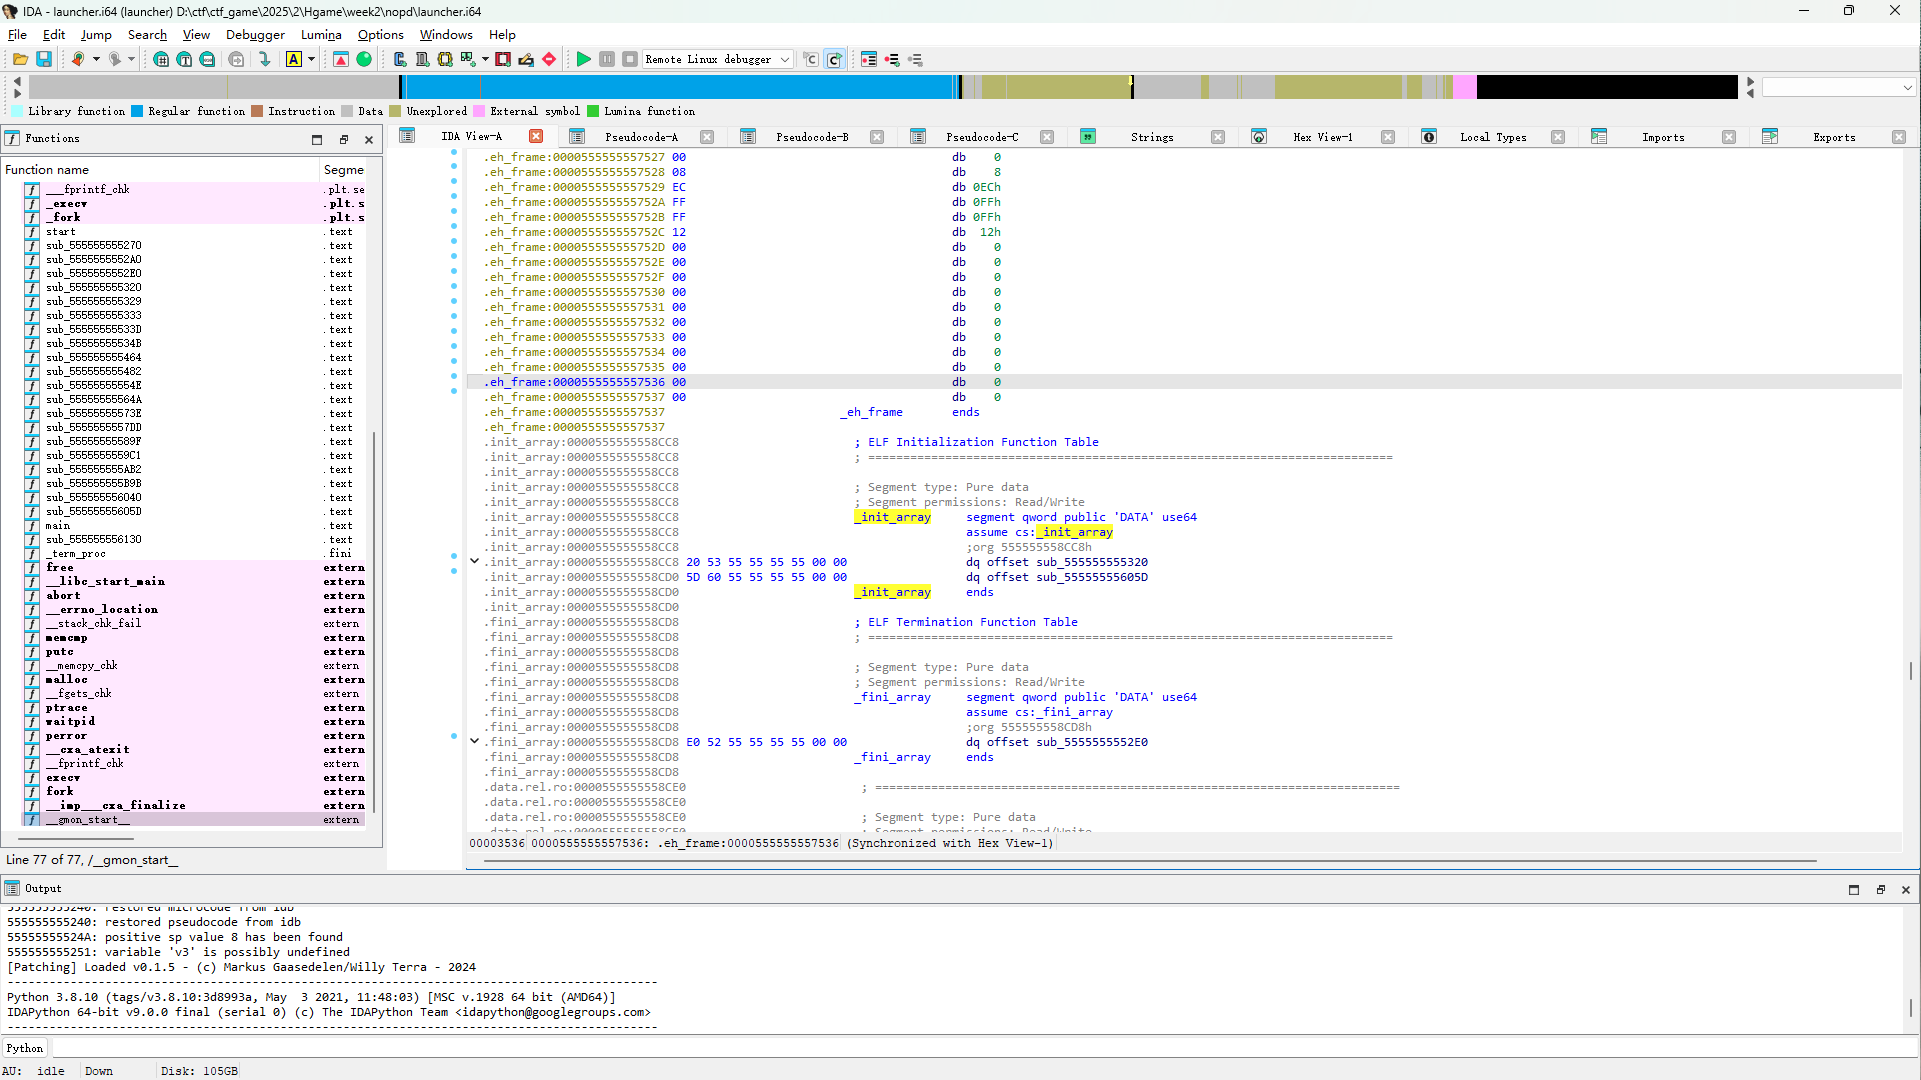Start the debugger with green play button
Viewport: 1921px width, 1080px height.
coord(583,60)
